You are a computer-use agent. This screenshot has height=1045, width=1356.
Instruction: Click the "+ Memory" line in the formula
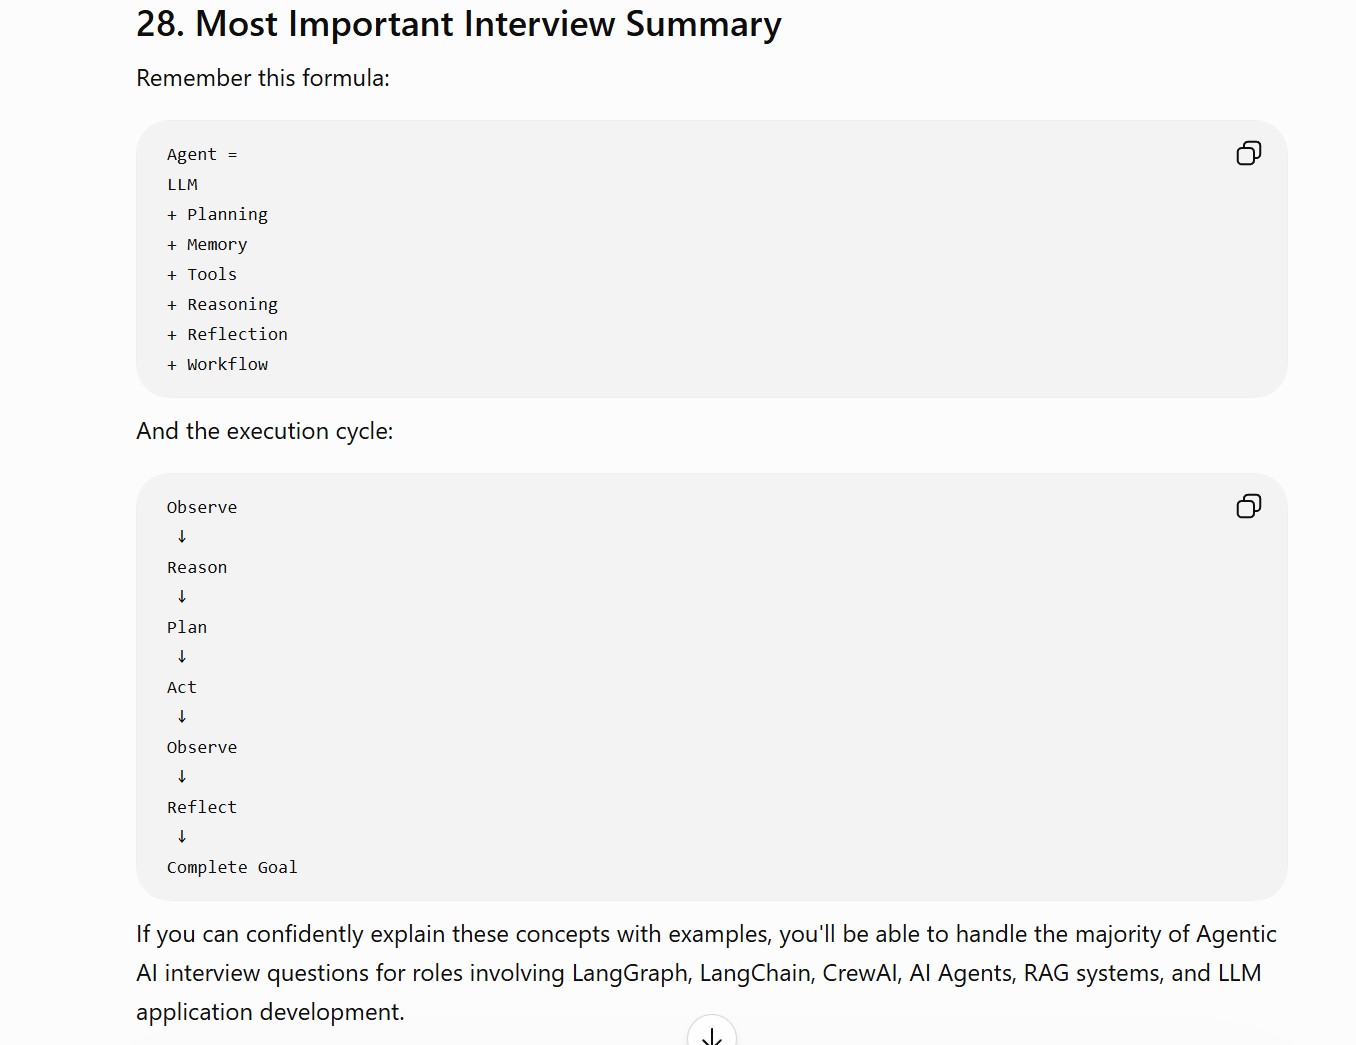pos(207,244)
